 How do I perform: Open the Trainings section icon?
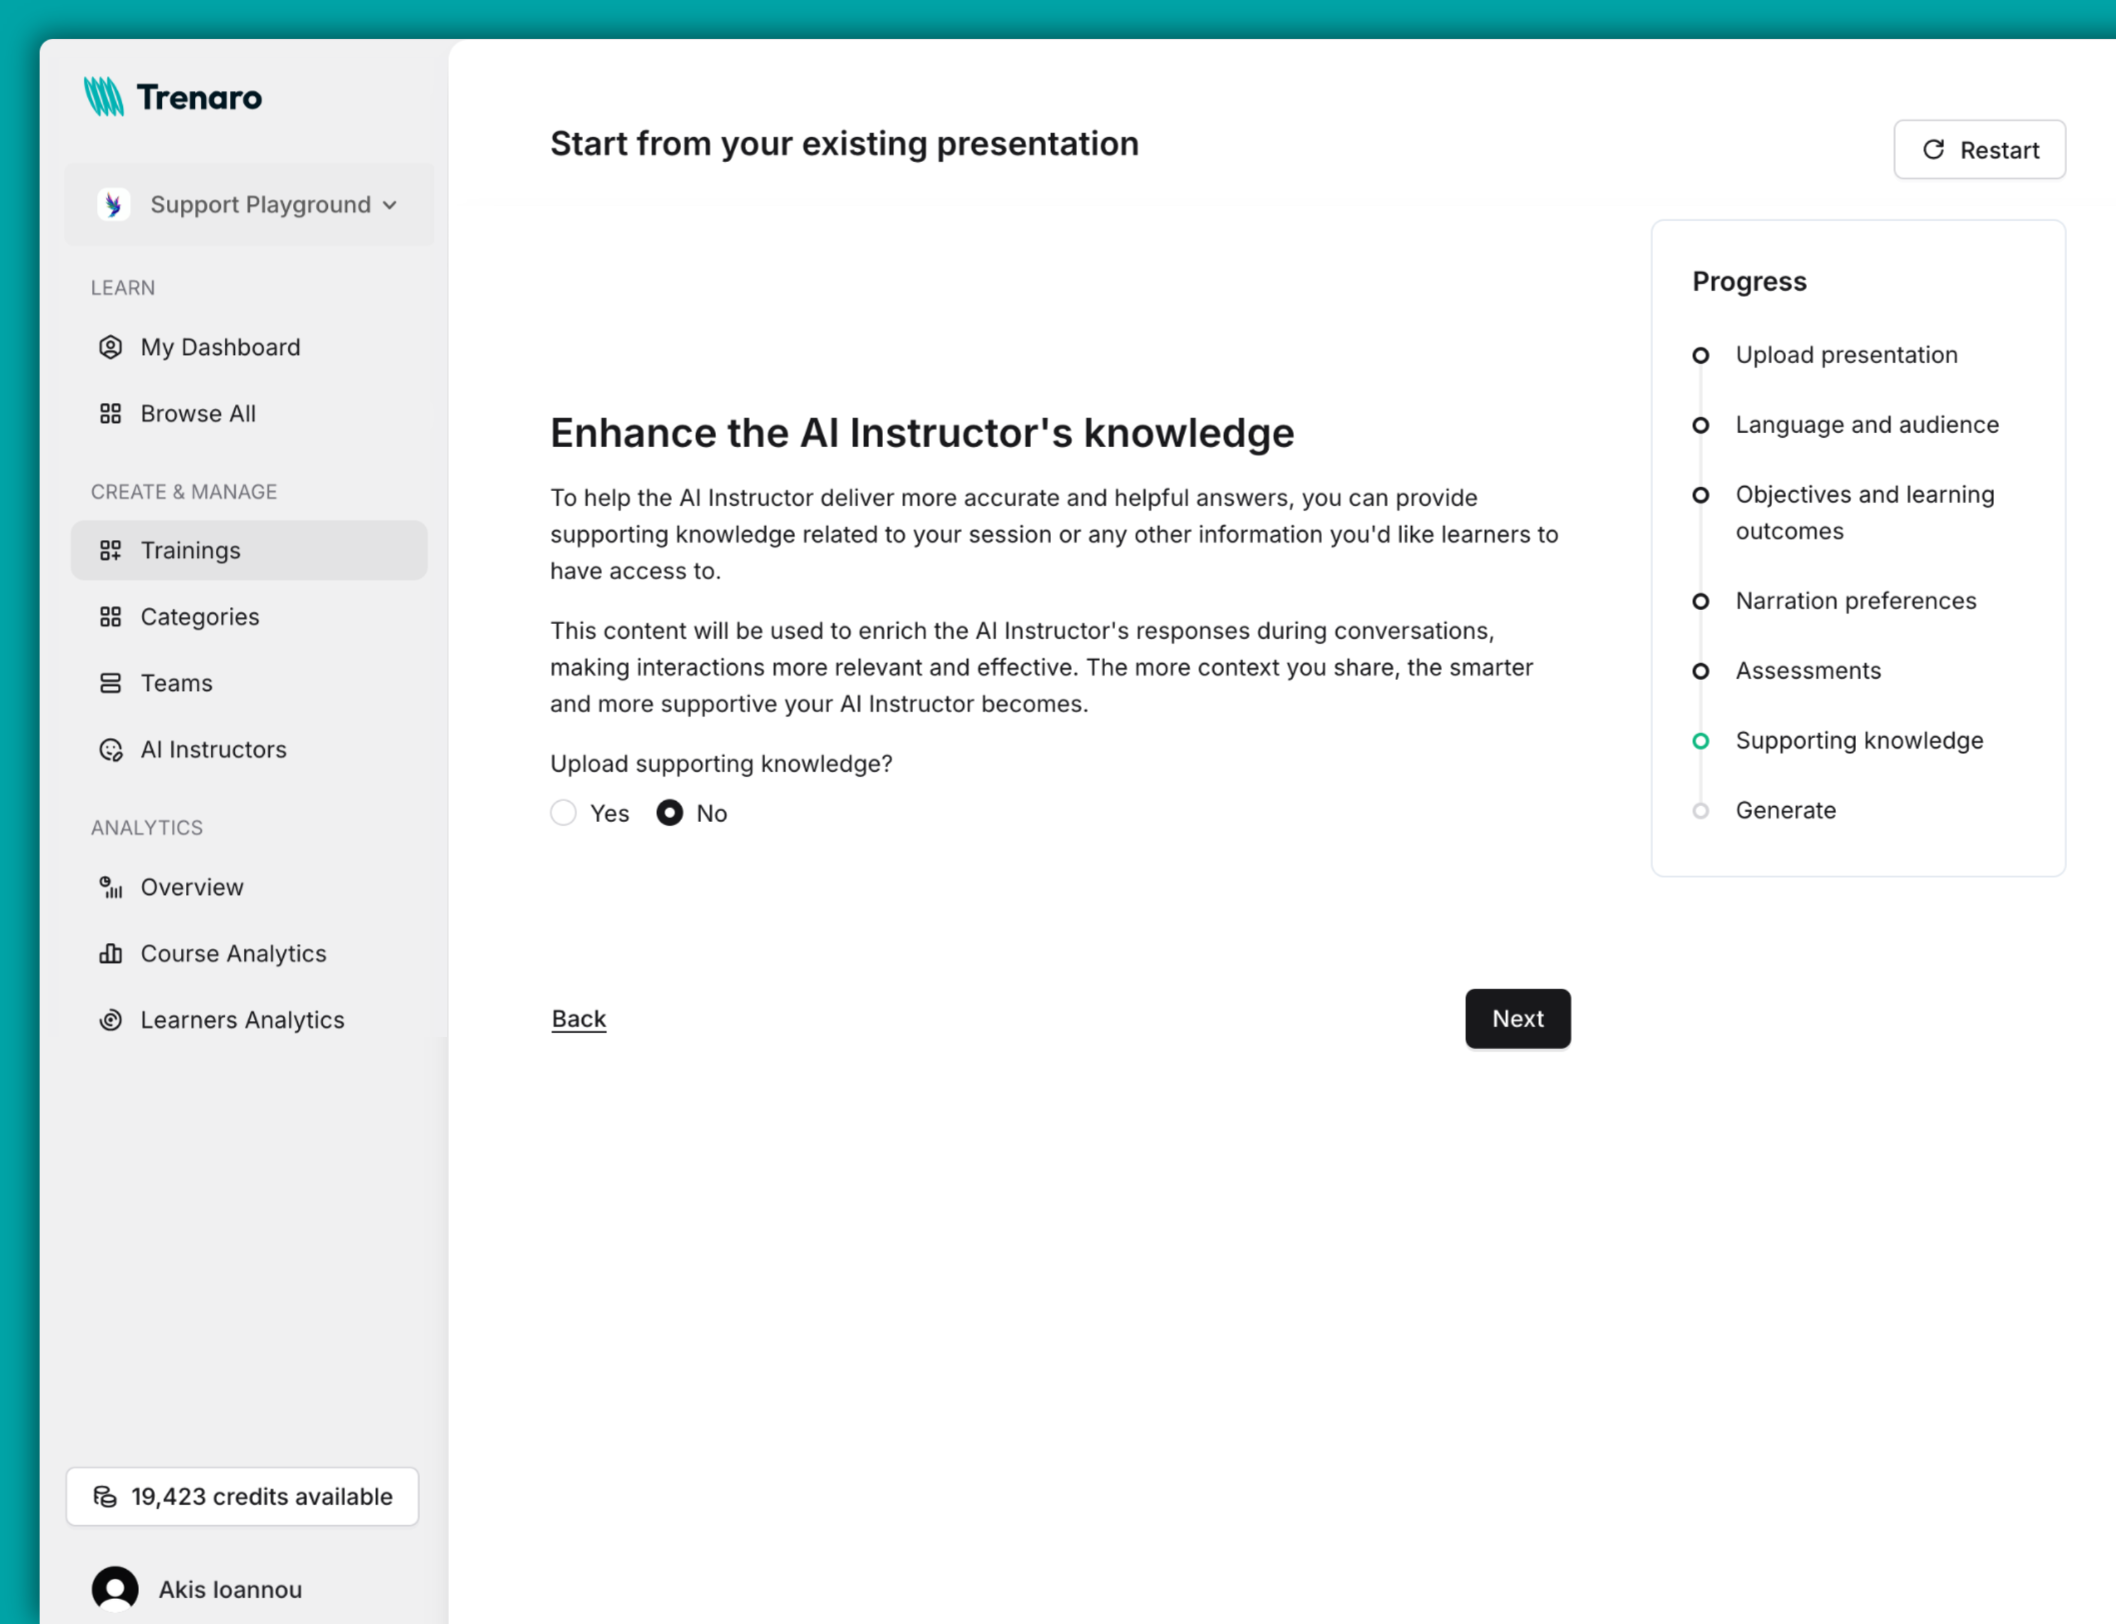coord(110,549)
